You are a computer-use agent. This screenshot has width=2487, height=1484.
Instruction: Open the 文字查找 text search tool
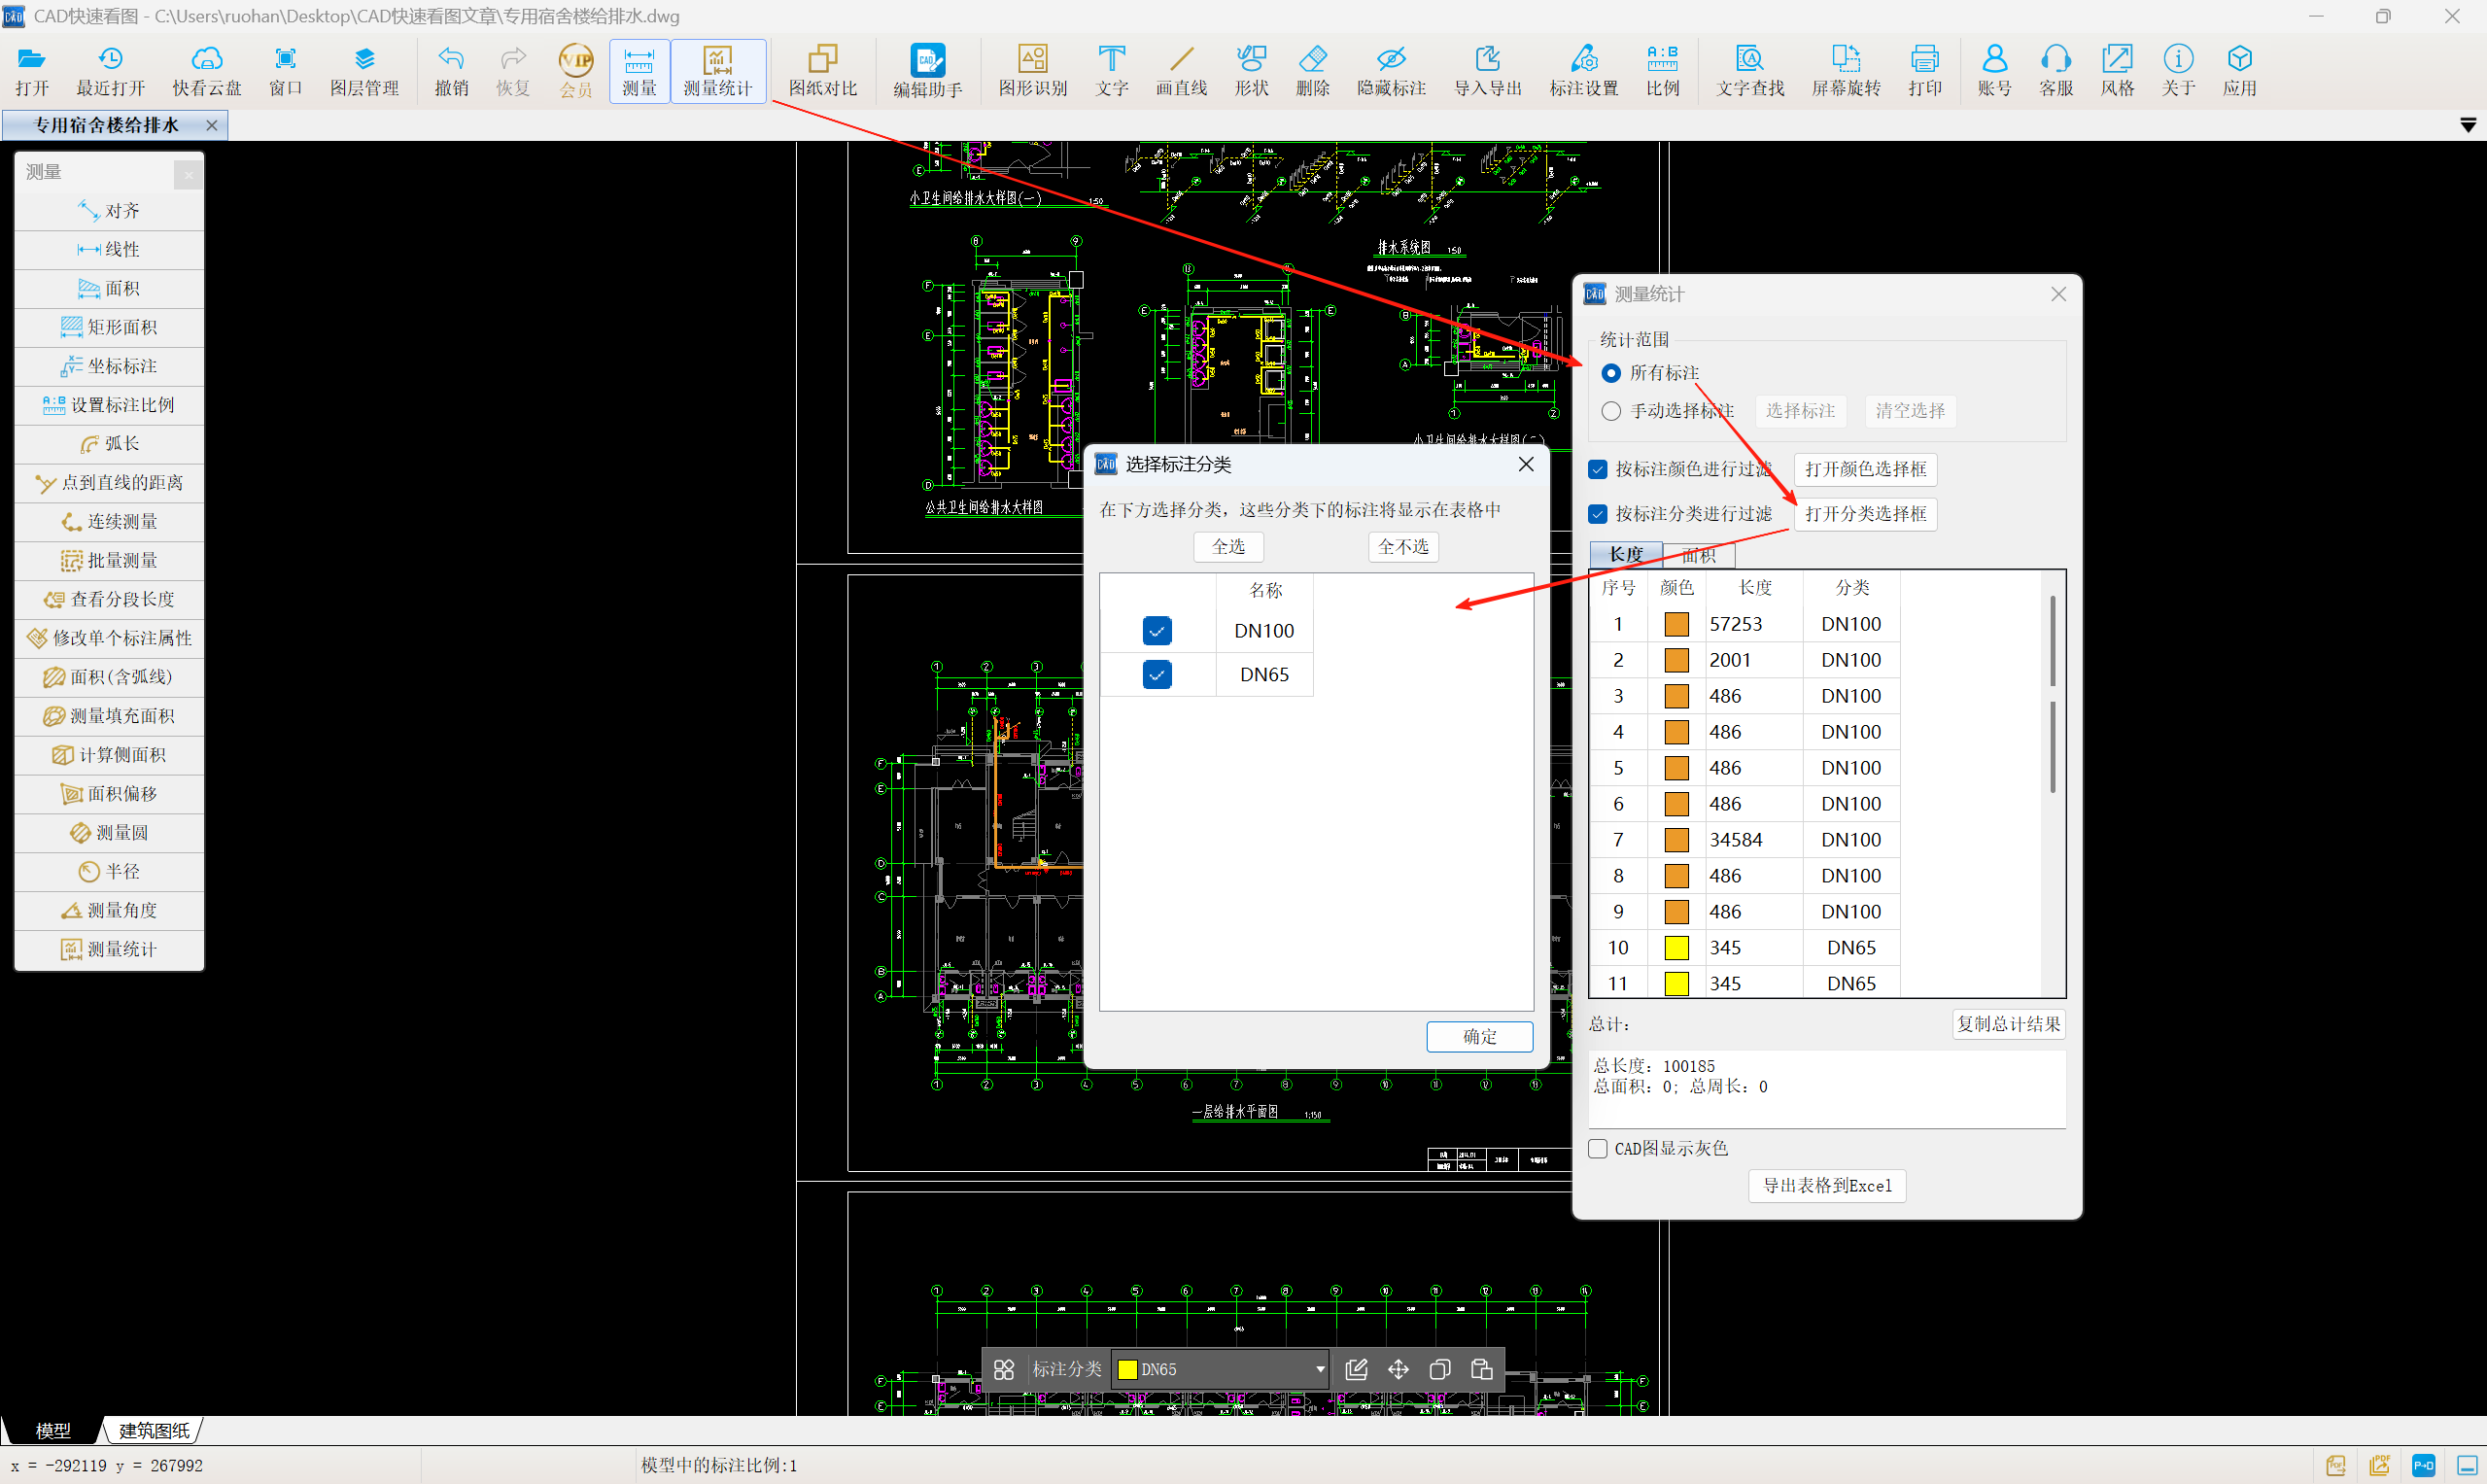[x=1749, y=70]
